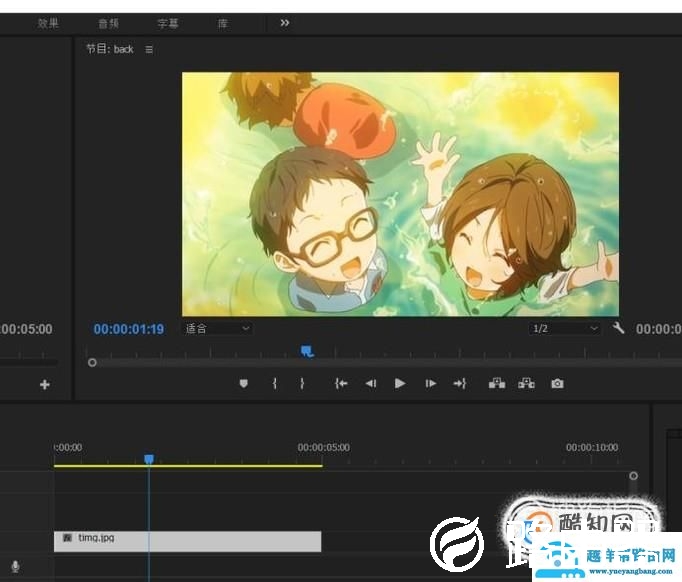Open the 适合 zoom level dropdown

[217, 328]
